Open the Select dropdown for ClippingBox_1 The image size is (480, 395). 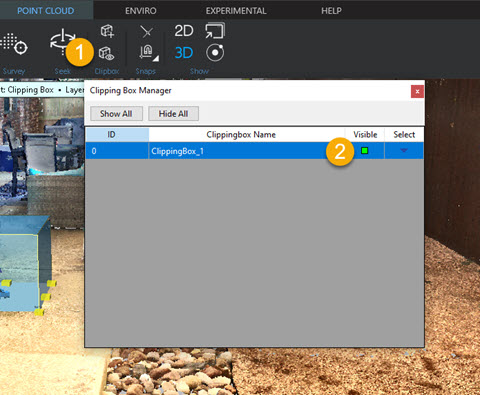pyautogui.click(x=404, y=150)
